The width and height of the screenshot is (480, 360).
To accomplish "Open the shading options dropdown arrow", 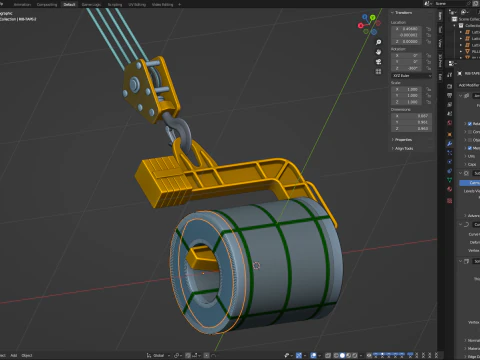I will (x=361, y=355).
